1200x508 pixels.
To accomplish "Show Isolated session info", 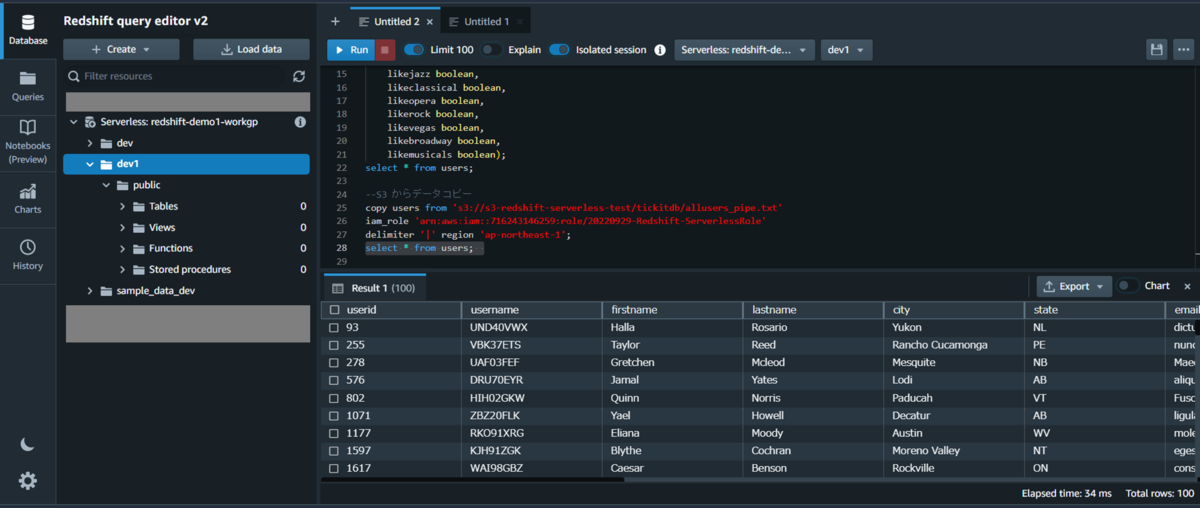I will [x=659, y=50].
